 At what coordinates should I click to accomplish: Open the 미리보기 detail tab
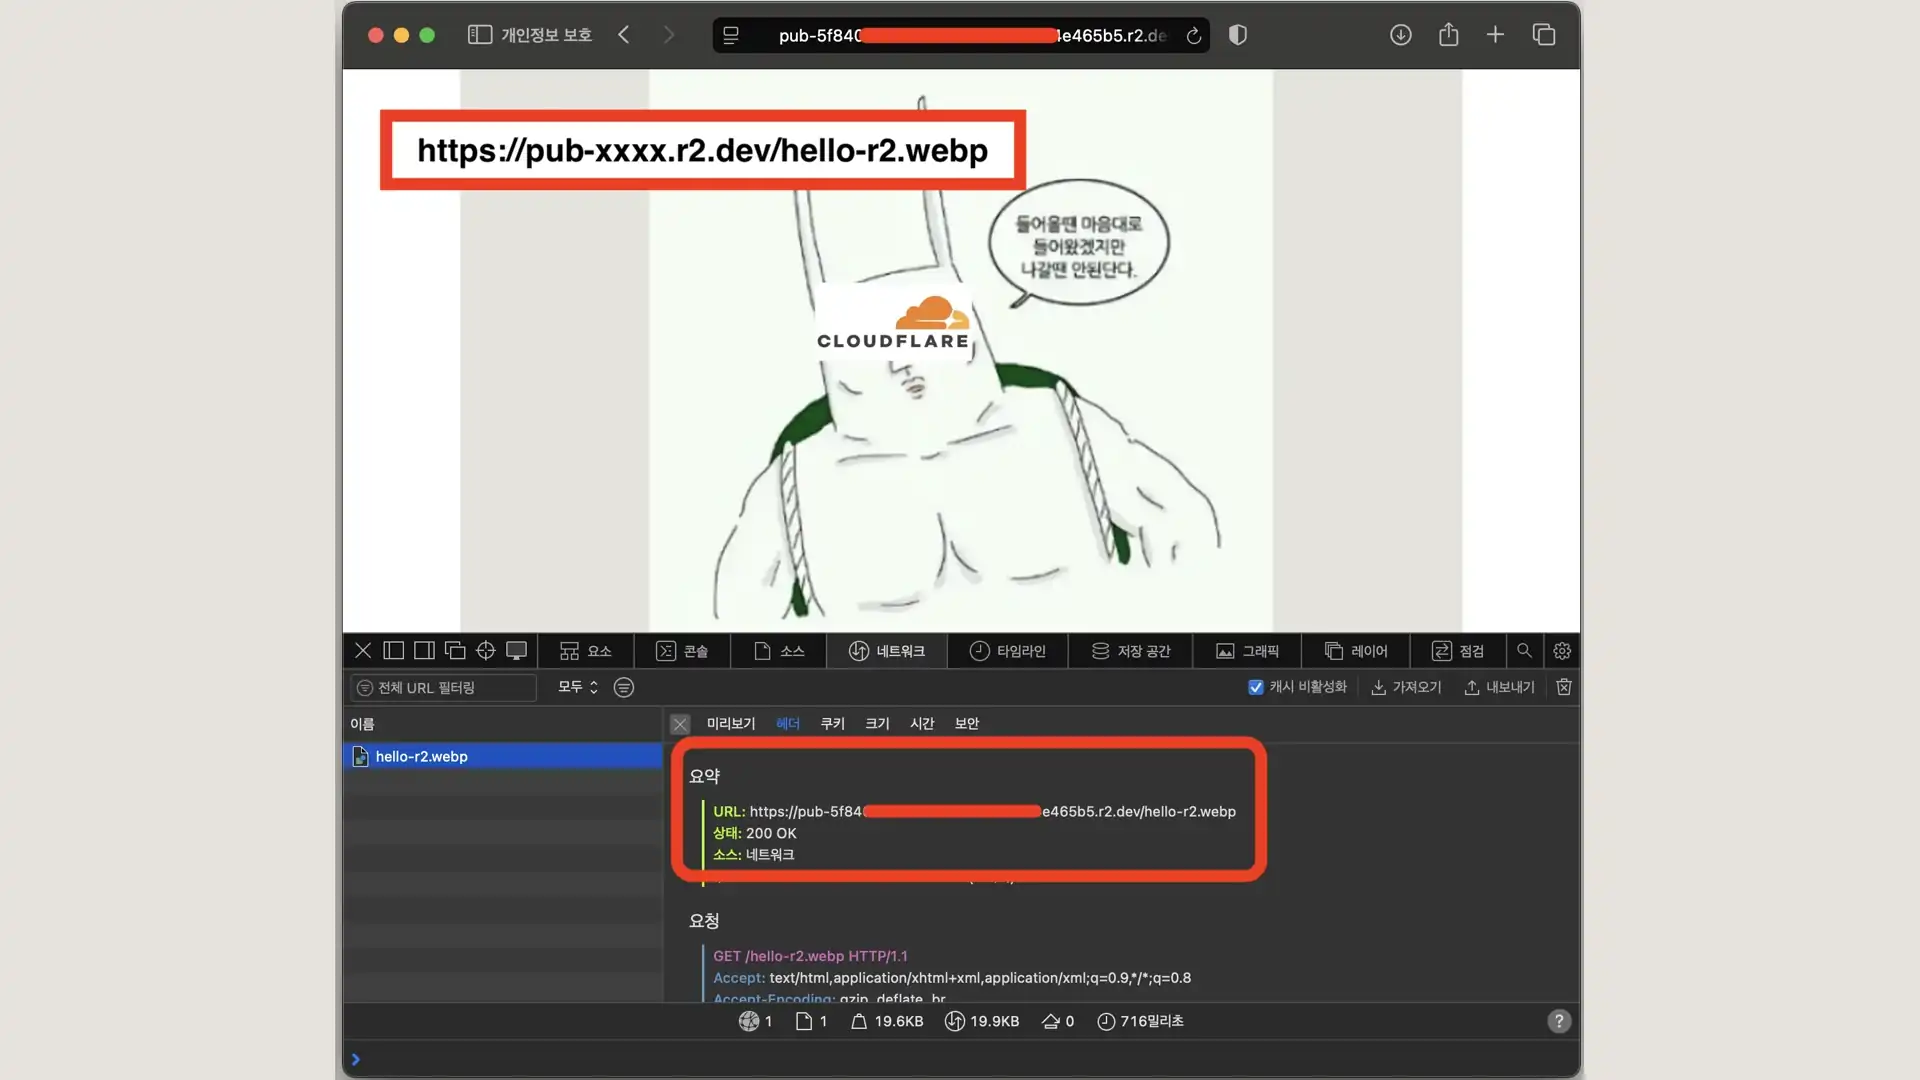pyautogui.click(x=731, y=723)
